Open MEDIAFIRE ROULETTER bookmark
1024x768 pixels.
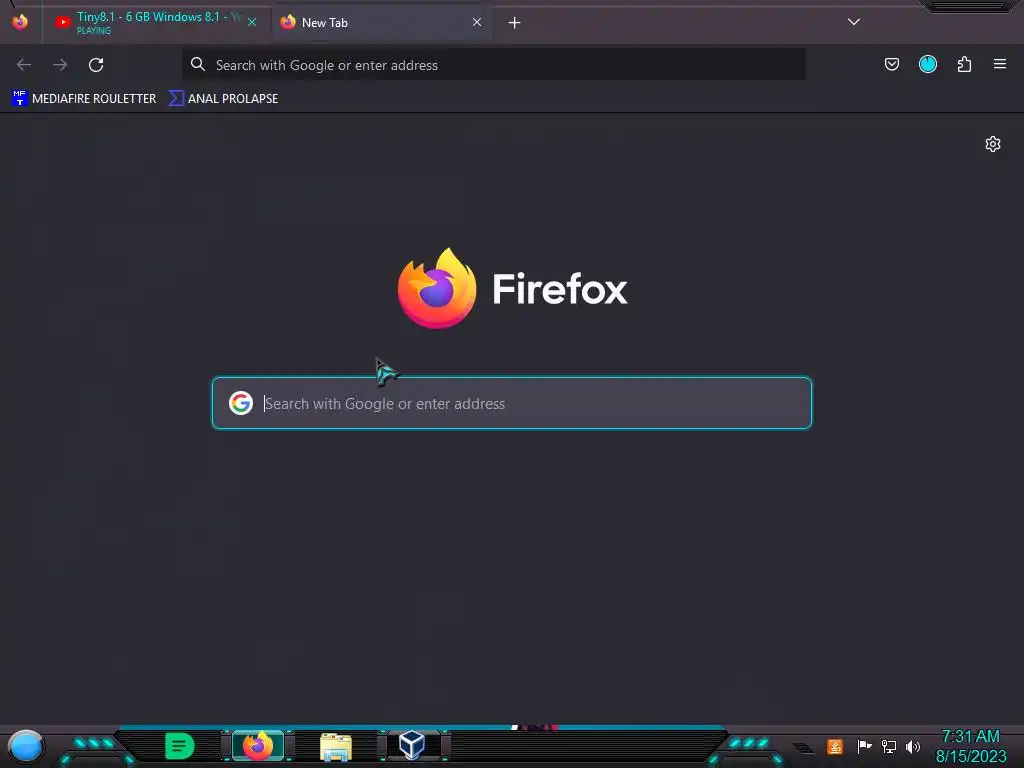coord(84,99)
